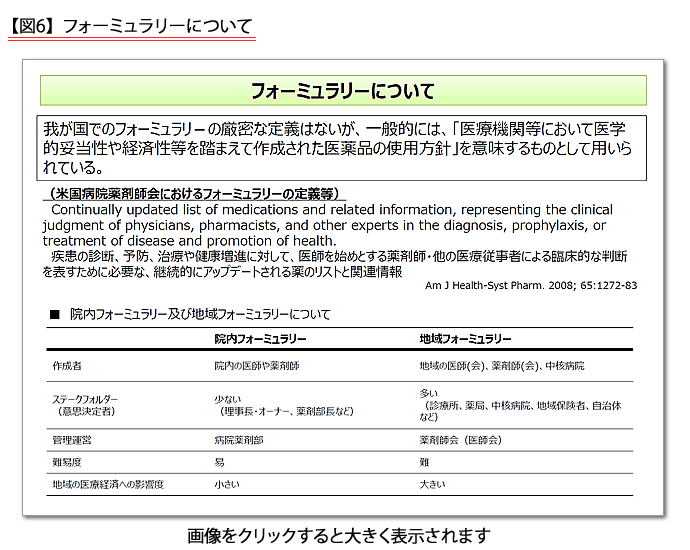Viewport: 690px width, 550px height.
Task: Click the section heading 院内フォーミュラリー及び地域フォーミュラリーについて
Action: [200, 314]
